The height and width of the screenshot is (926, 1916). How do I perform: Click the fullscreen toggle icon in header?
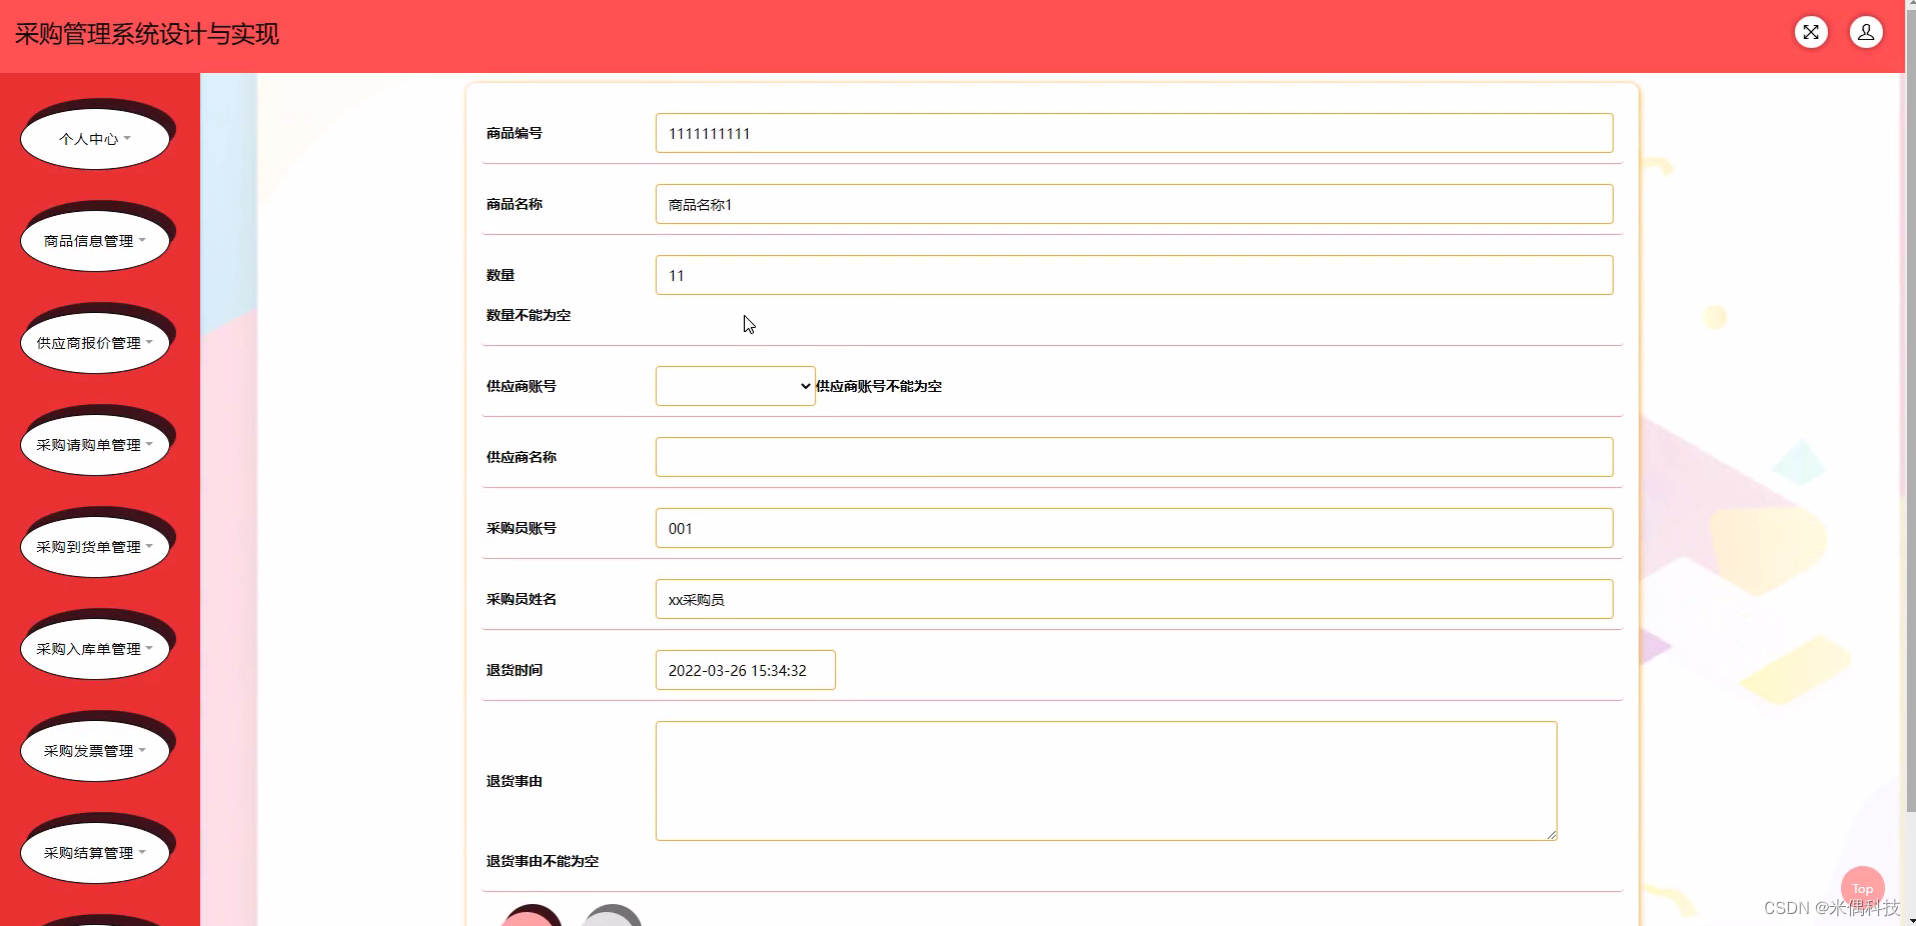1811,32
